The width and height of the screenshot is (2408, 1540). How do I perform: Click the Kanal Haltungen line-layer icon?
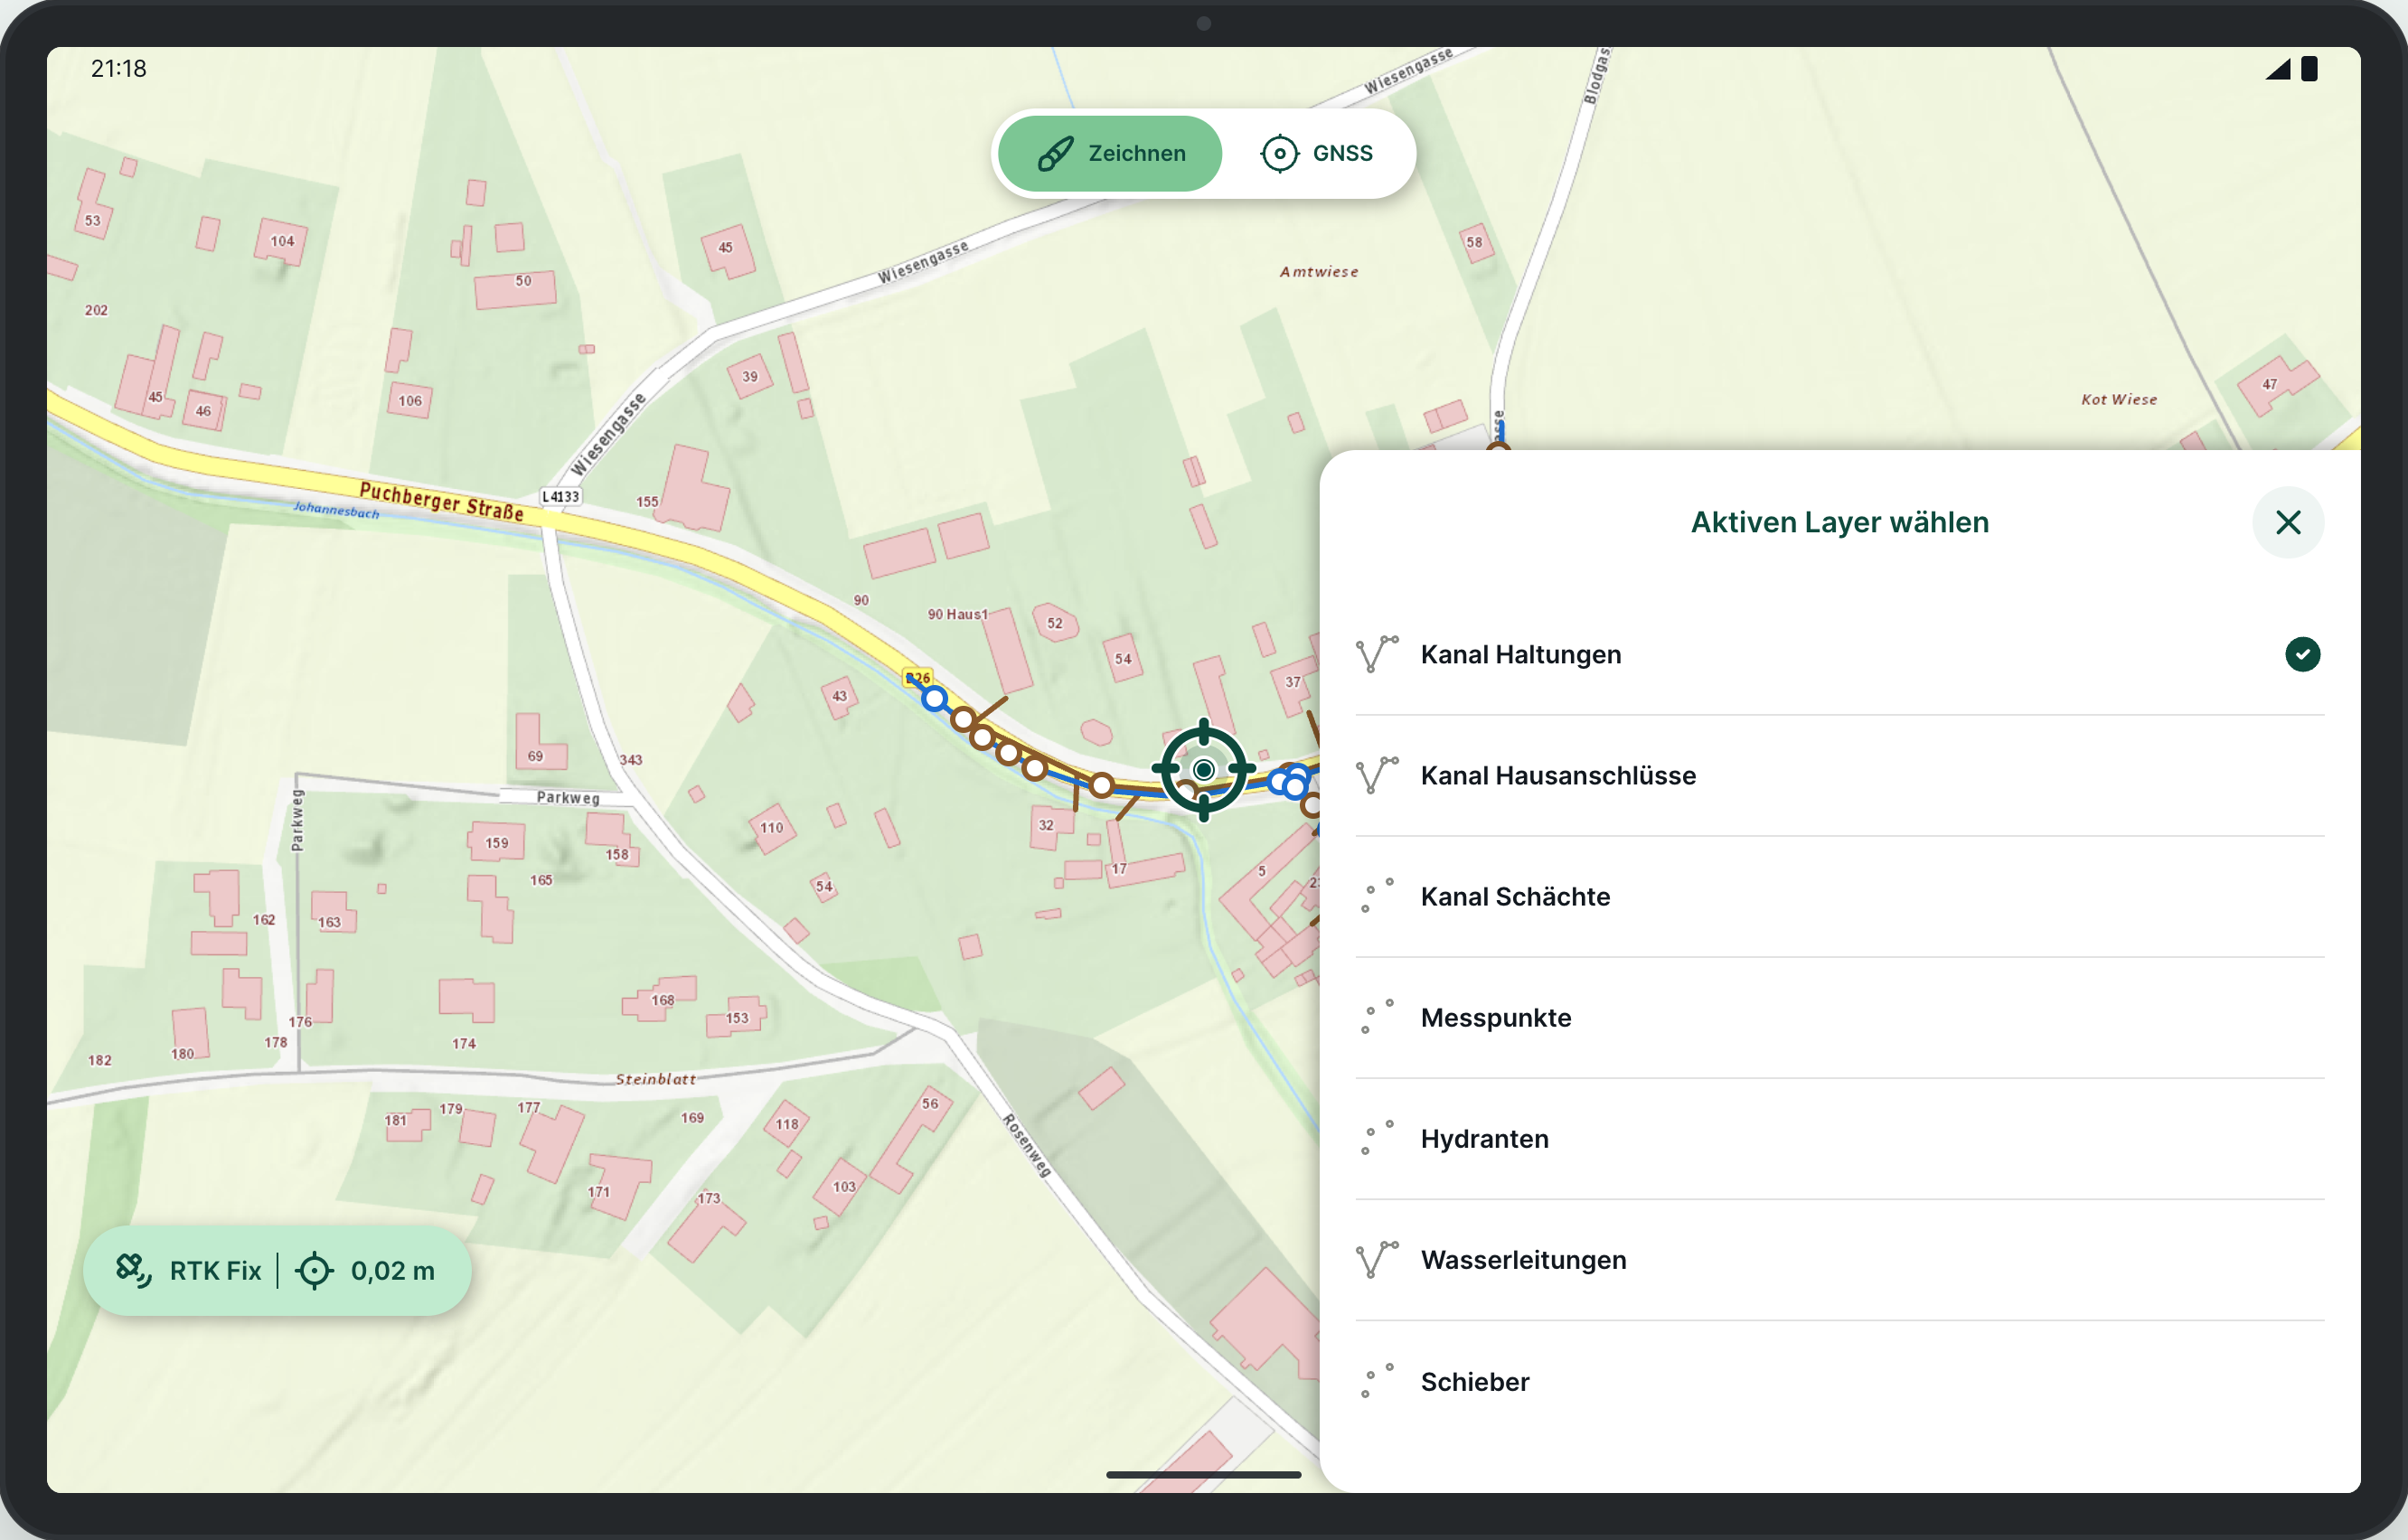[1376, 654]
